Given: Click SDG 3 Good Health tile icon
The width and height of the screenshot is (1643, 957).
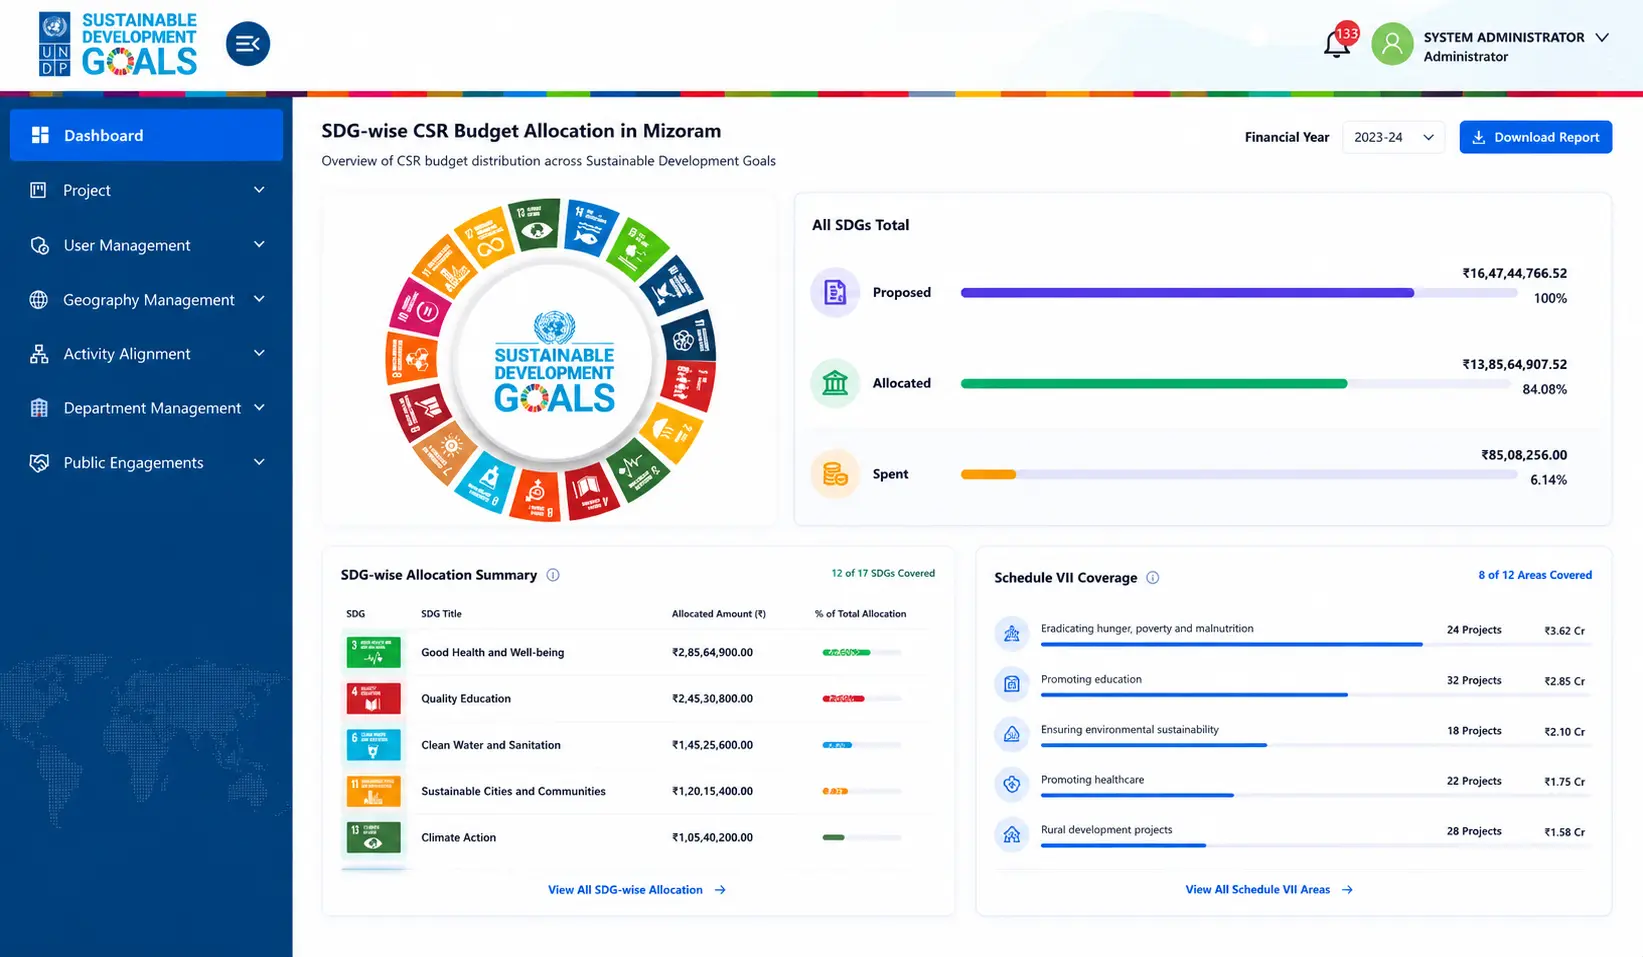Looking at the screenshot, I should click(x=374, y=652).
